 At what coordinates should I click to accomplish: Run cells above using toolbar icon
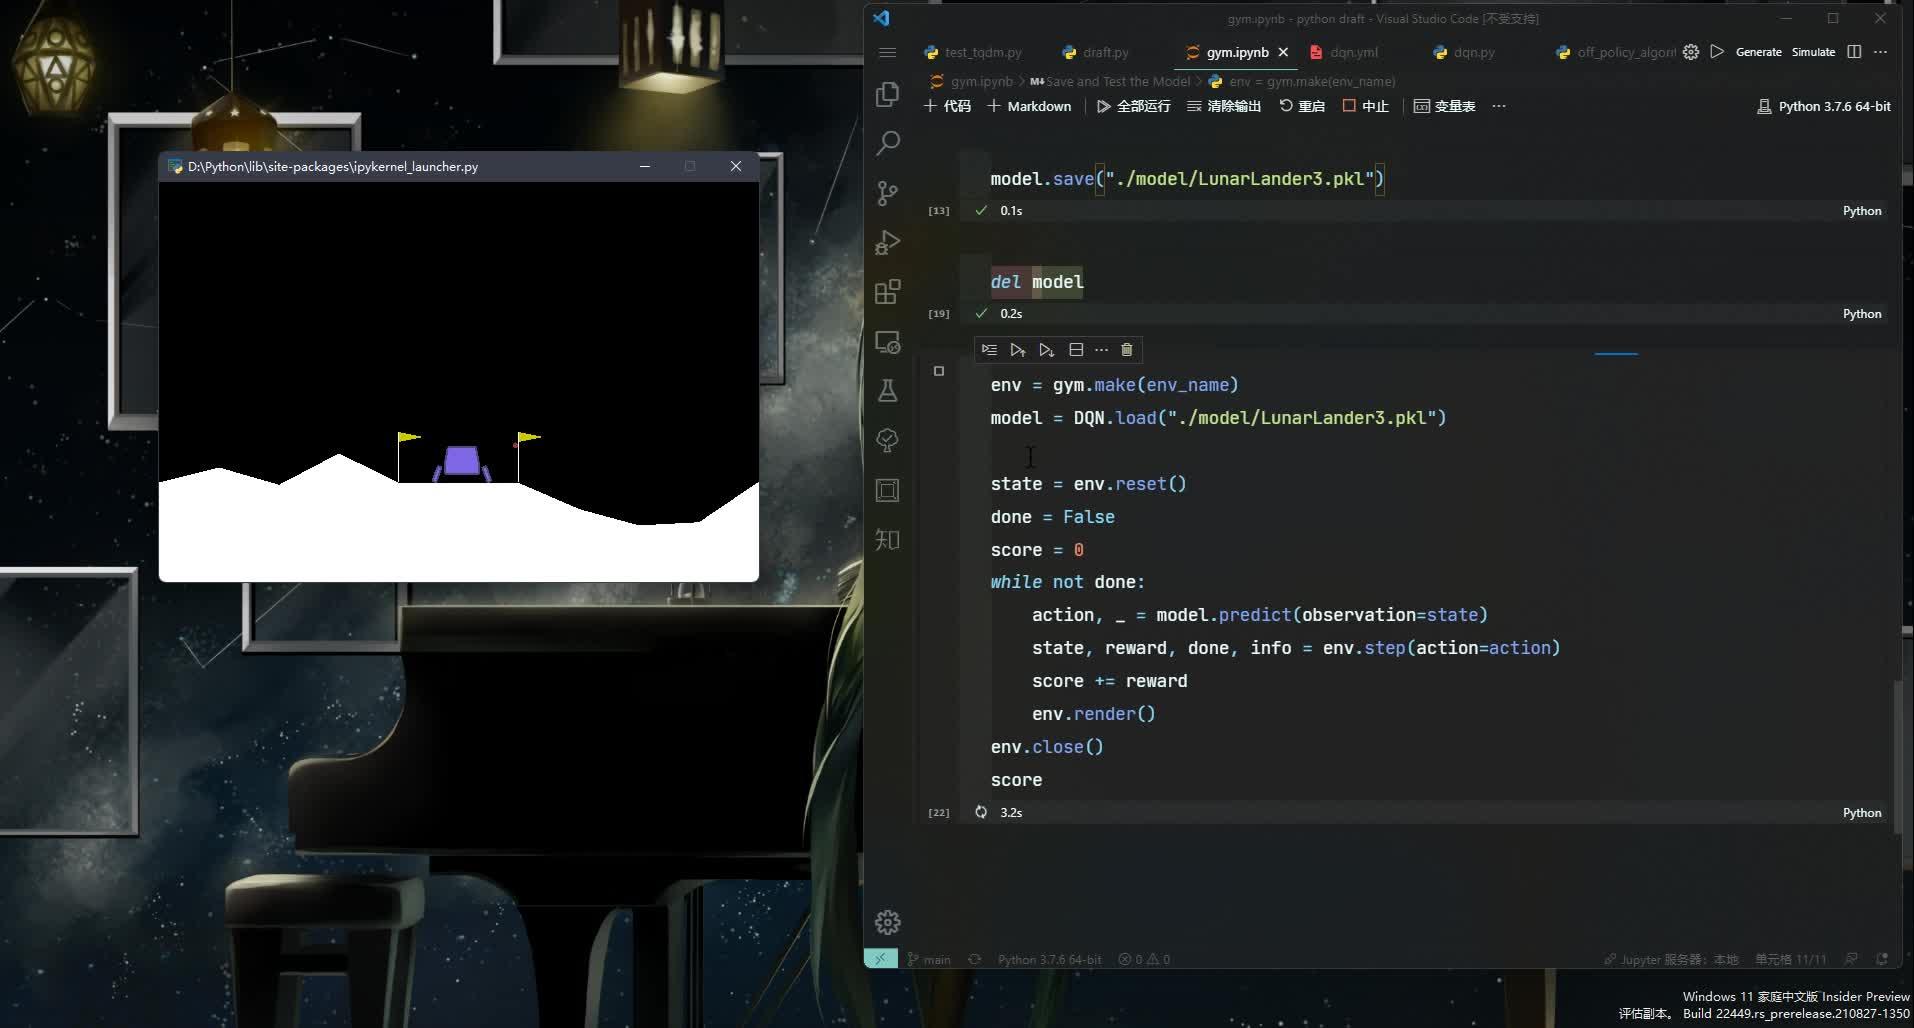tap(1017, 350)
